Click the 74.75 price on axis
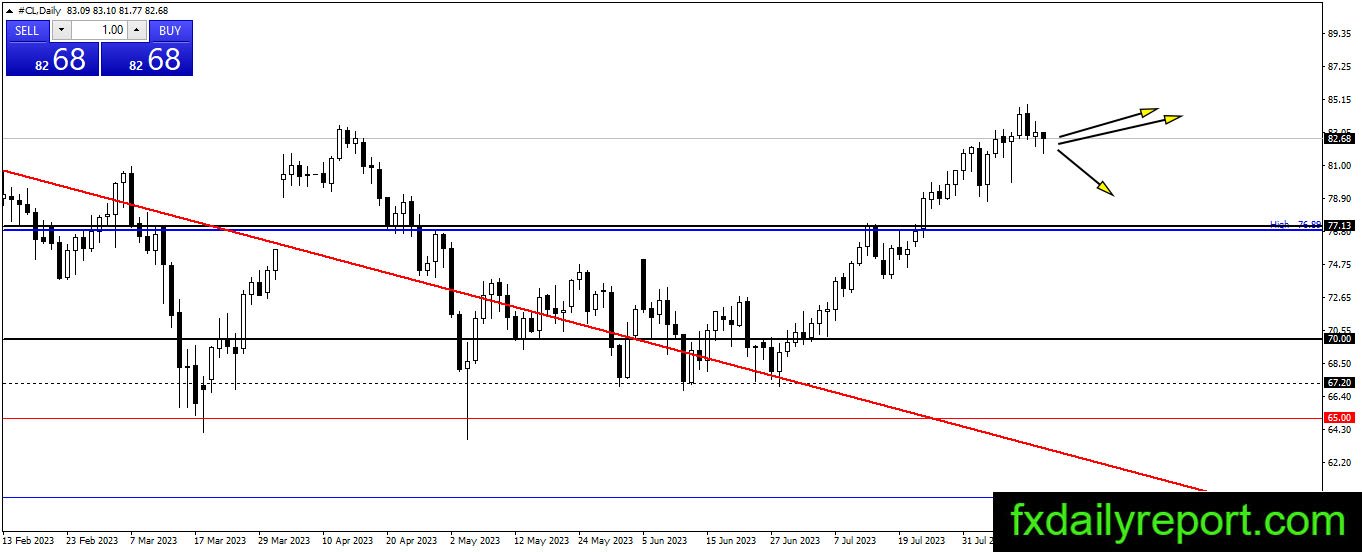 pos(1339,265)
